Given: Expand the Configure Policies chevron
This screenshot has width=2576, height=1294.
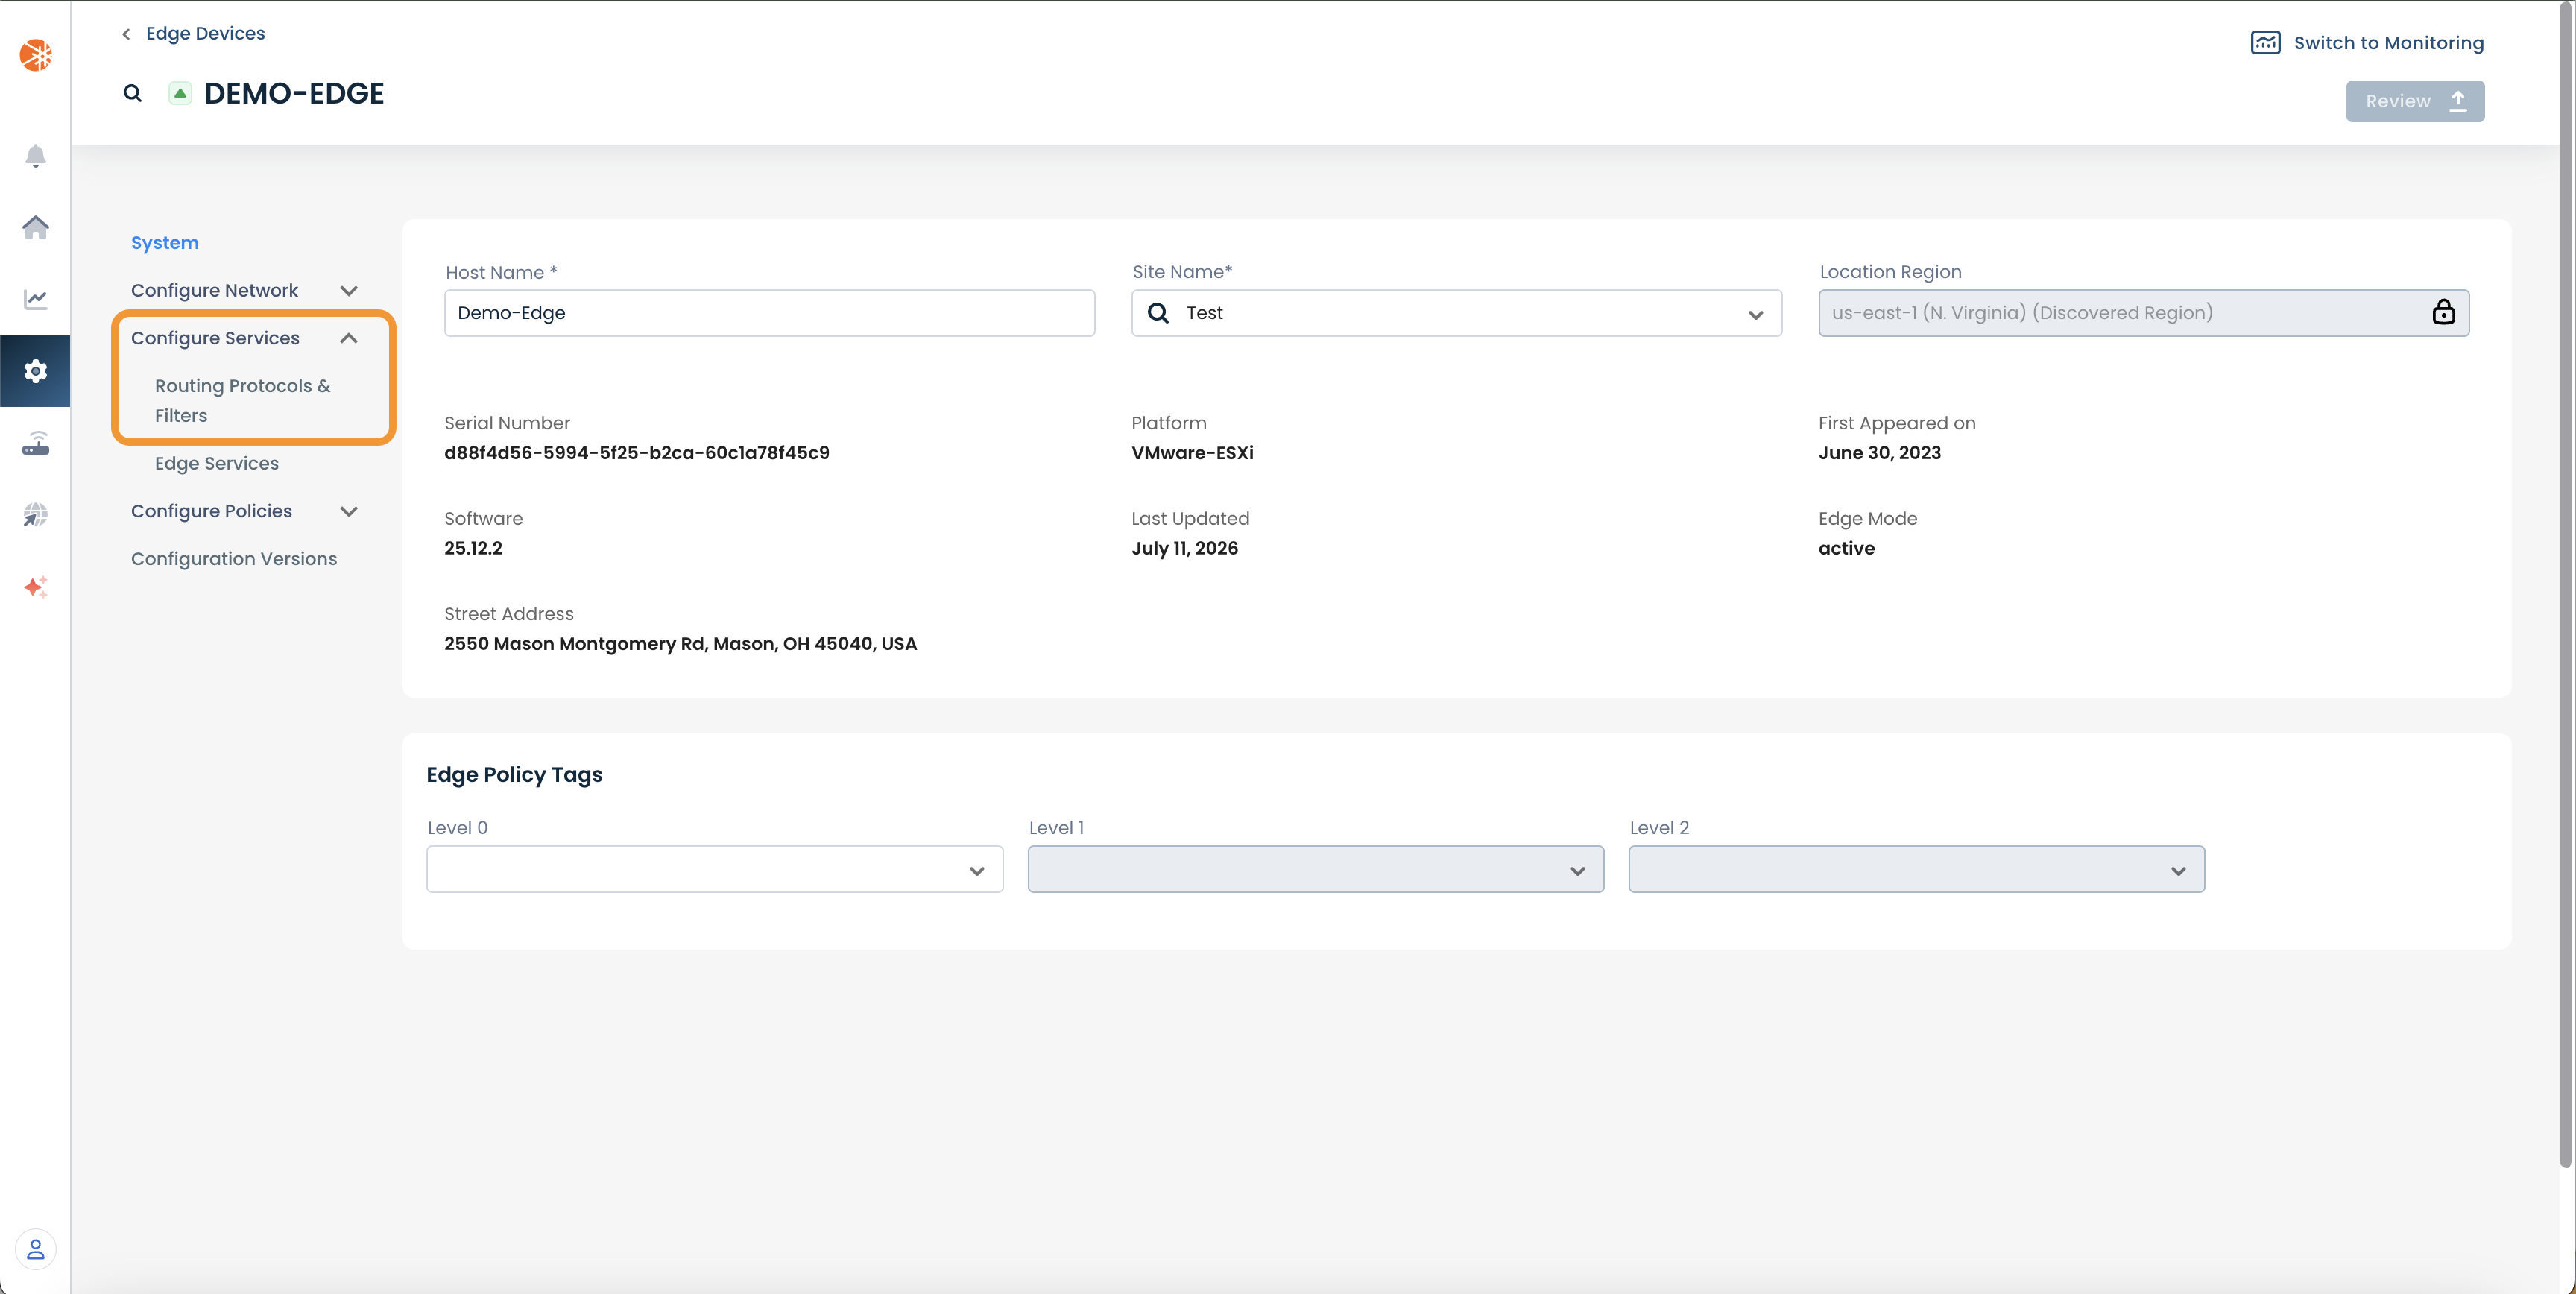Looking at the screenshot, I should (x=349, y=512).
